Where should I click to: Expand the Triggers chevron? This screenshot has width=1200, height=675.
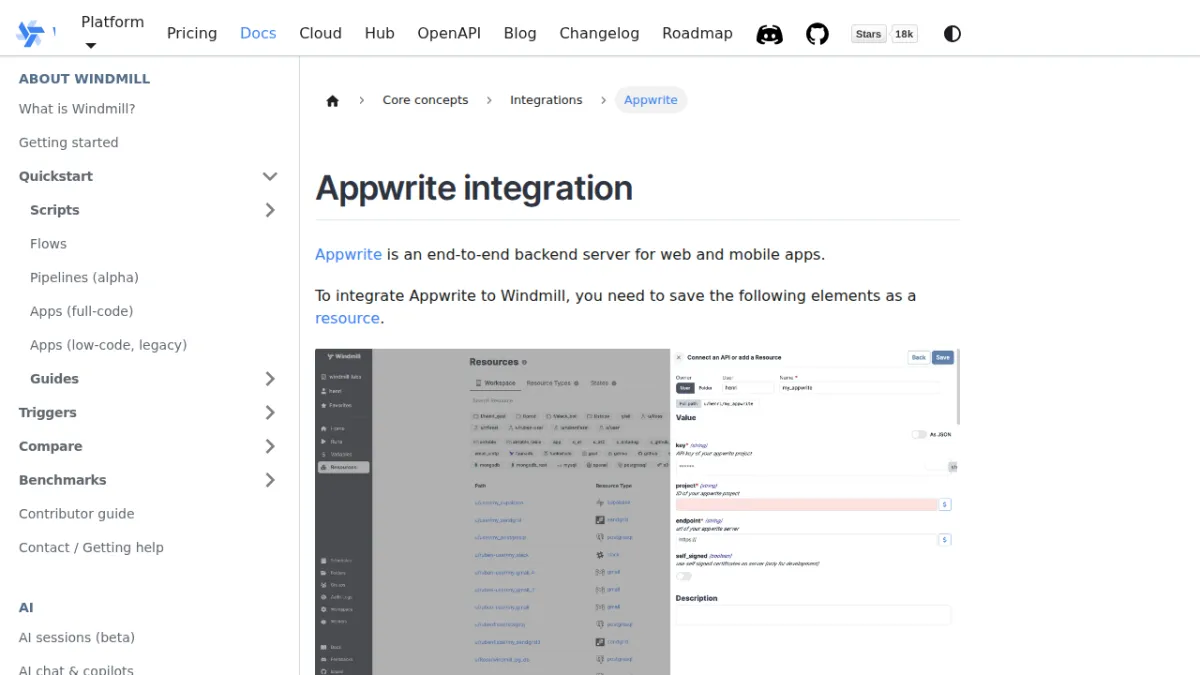270,413
